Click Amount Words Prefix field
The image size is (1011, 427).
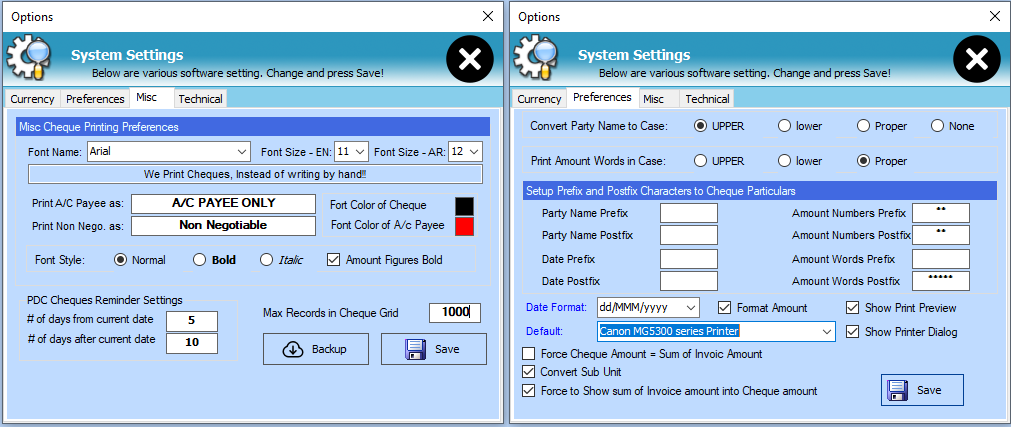941,259
